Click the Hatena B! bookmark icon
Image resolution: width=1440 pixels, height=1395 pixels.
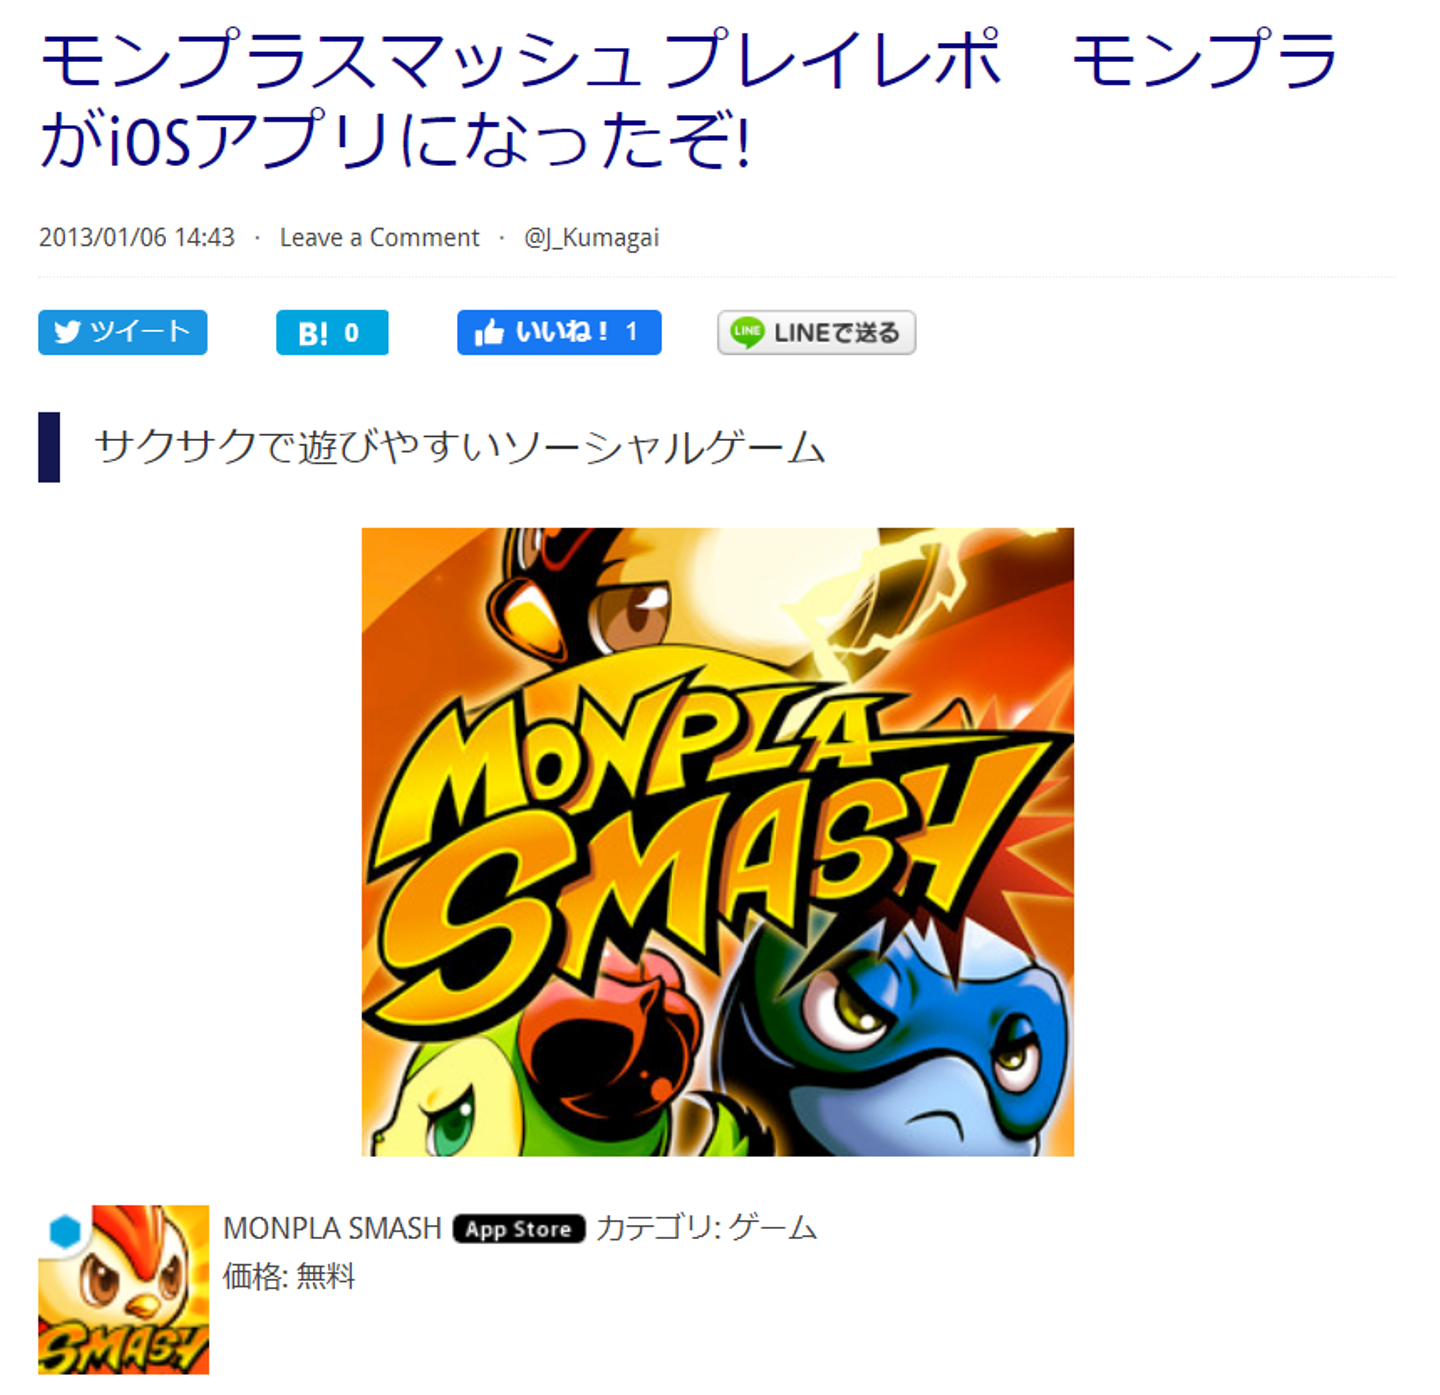point(313,333)
